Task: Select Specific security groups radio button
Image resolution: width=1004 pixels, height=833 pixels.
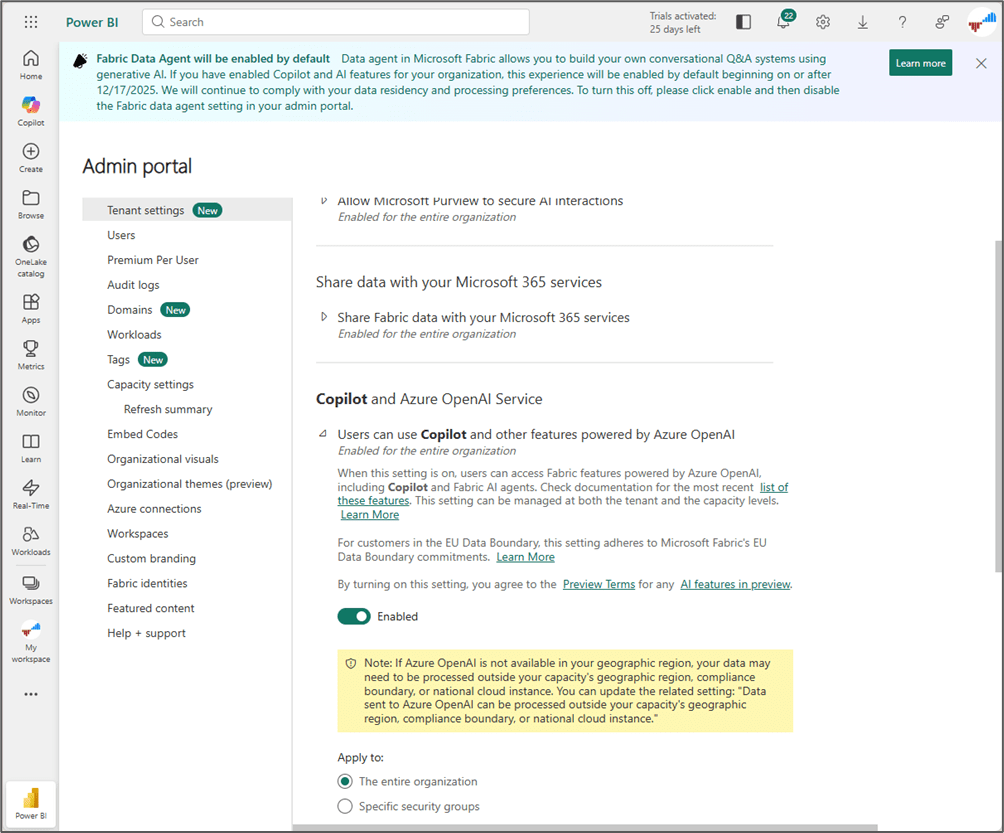Action: pos(345,806)
